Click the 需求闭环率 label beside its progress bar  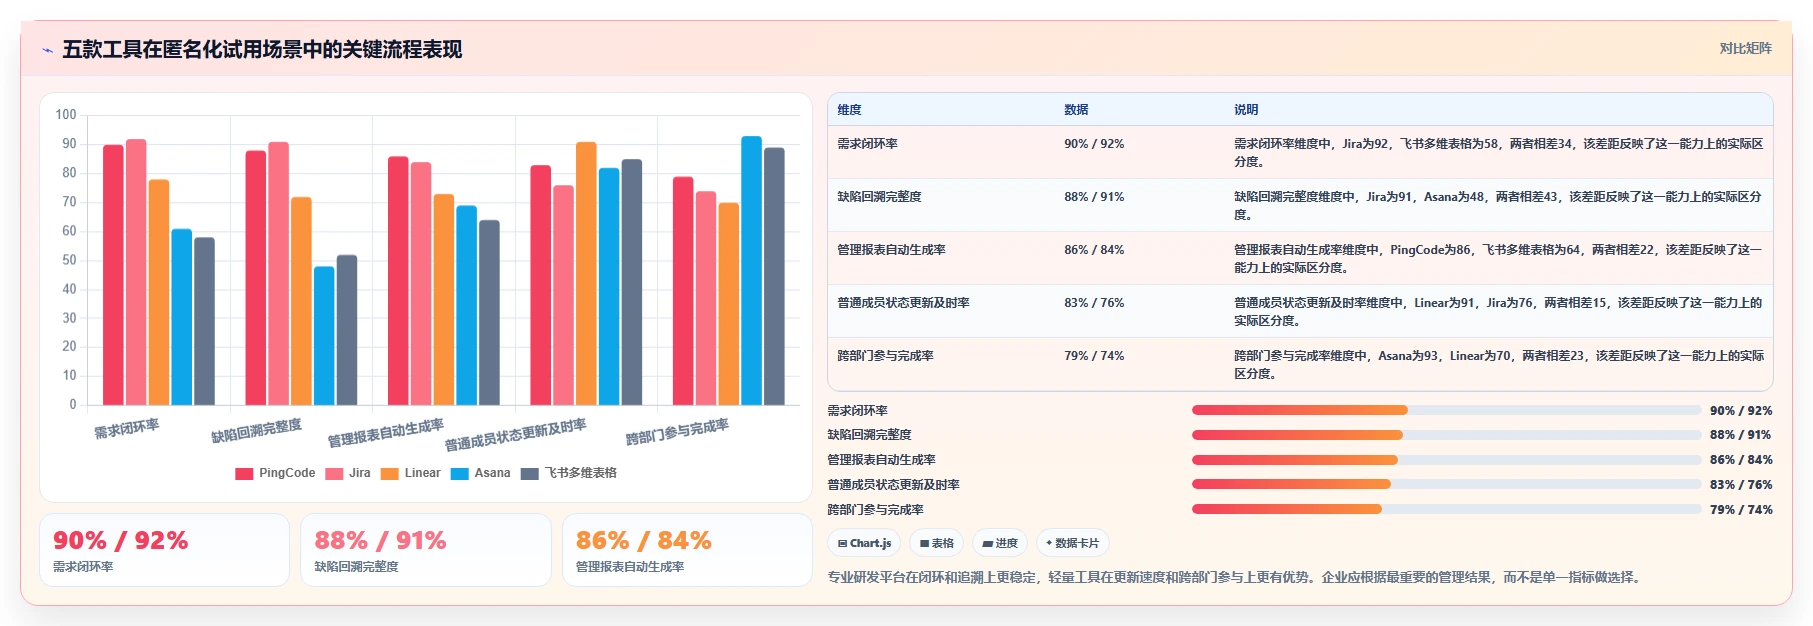858,411
